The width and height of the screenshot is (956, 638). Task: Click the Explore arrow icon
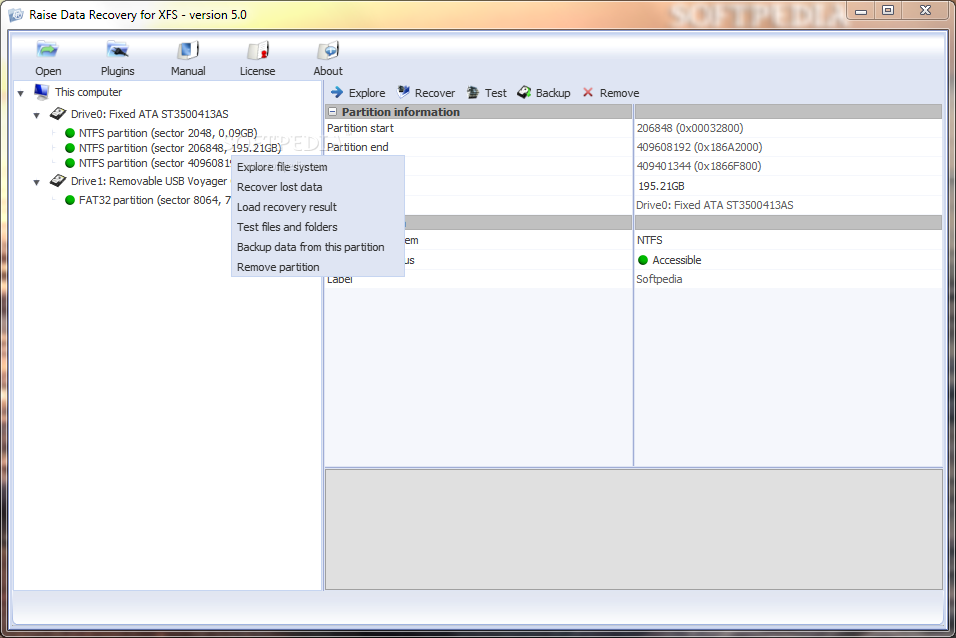tap(337, 92)
